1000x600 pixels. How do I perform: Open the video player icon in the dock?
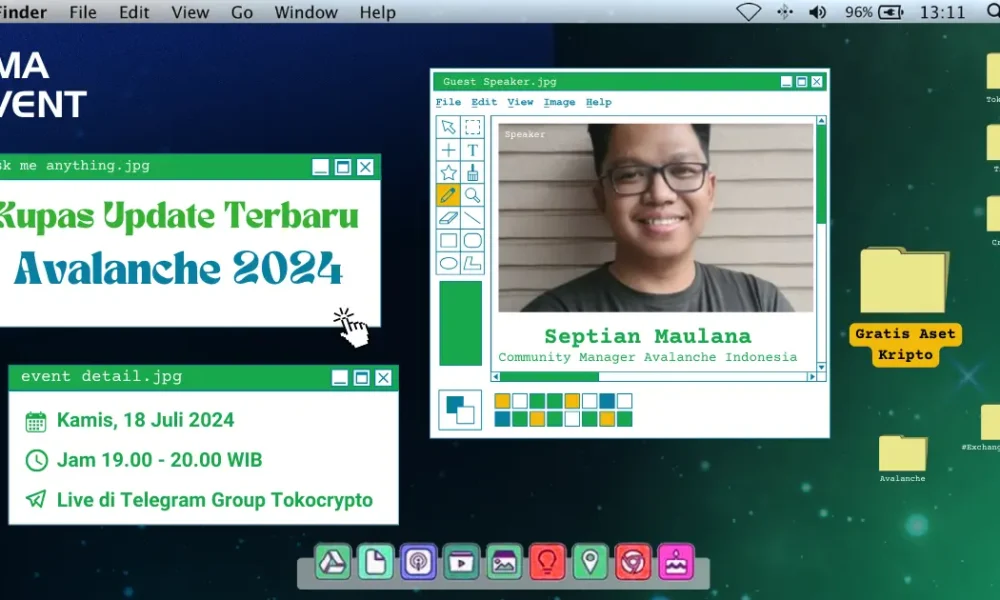click(461, 562)
